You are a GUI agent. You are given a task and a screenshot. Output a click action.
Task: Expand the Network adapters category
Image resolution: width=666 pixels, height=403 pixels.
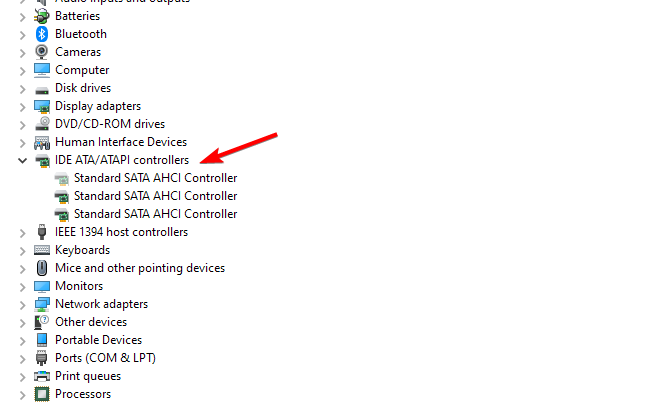(23, 305)
